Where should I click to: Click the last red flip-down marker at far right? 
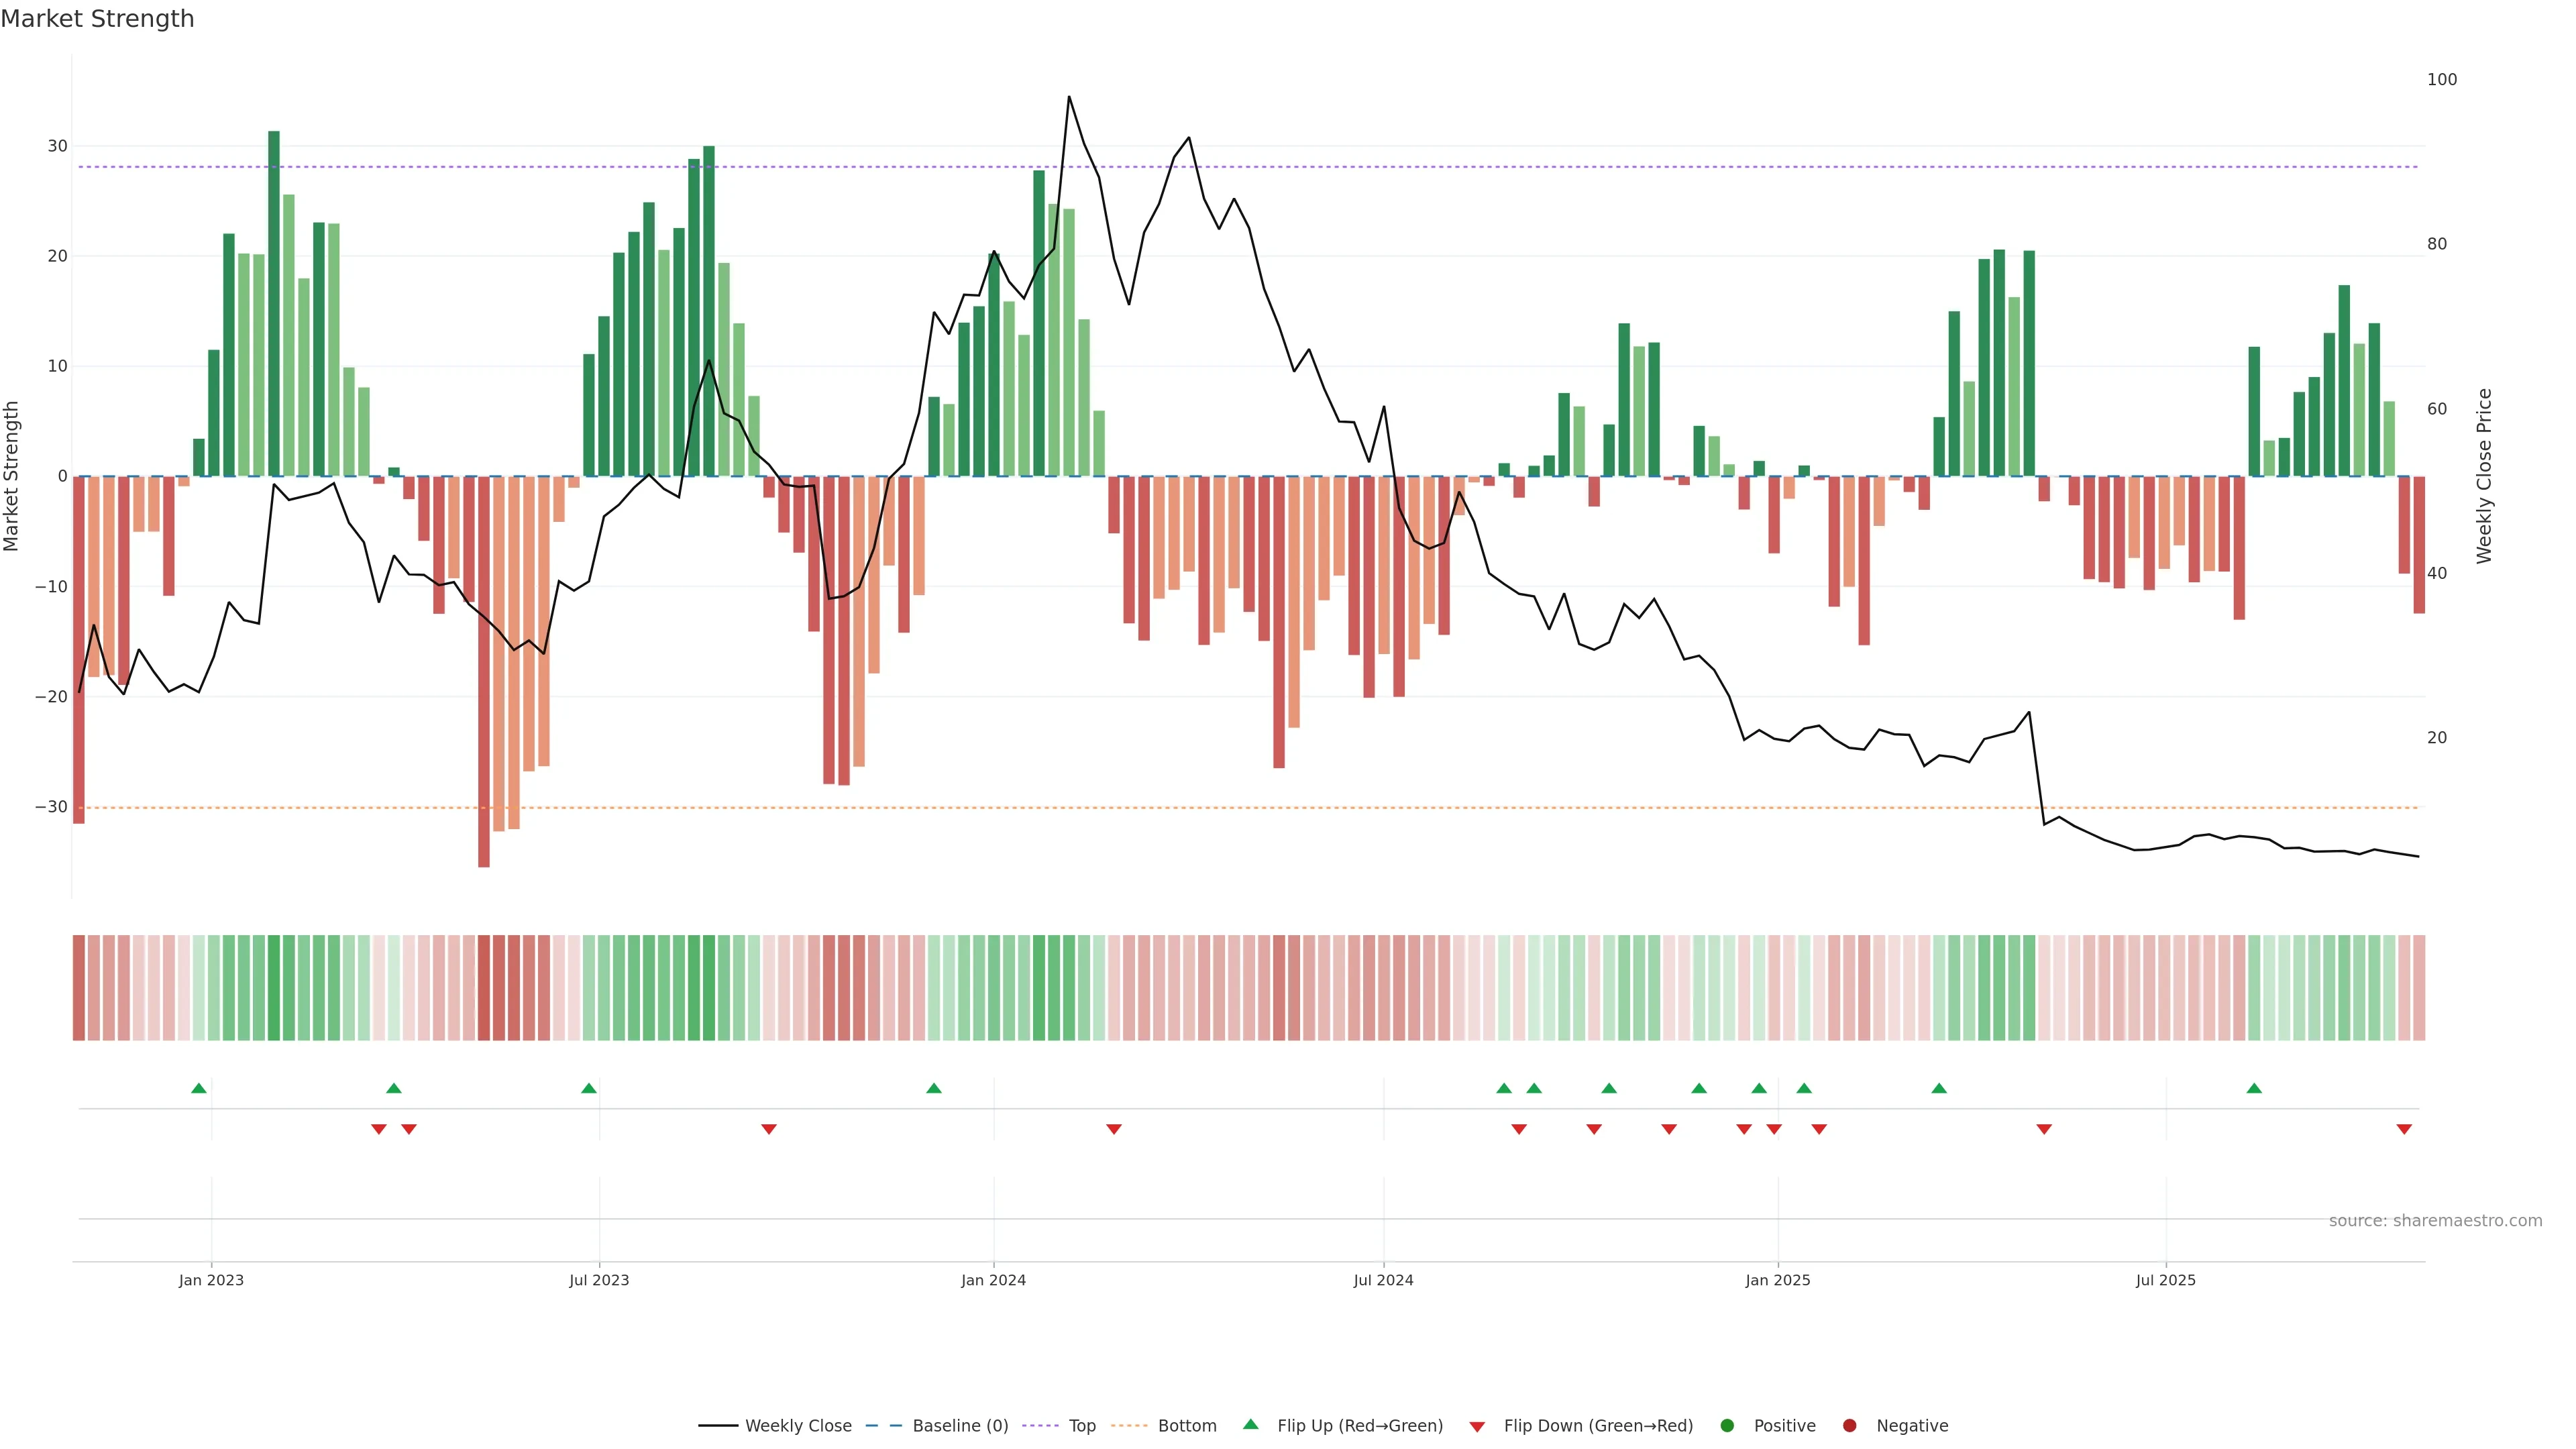(2404, 1129)
